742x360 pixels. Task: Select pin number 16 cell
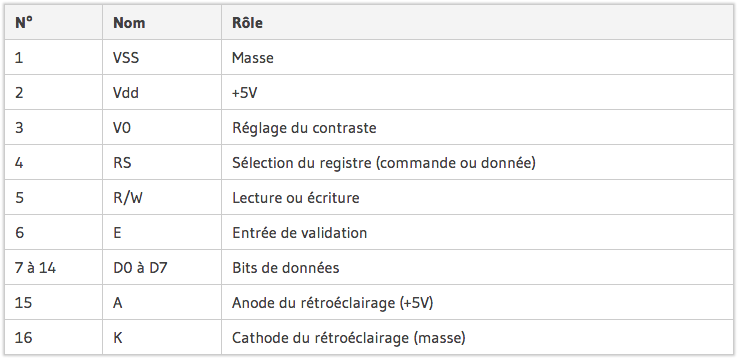pyautogui.click(x=53, y=337)
